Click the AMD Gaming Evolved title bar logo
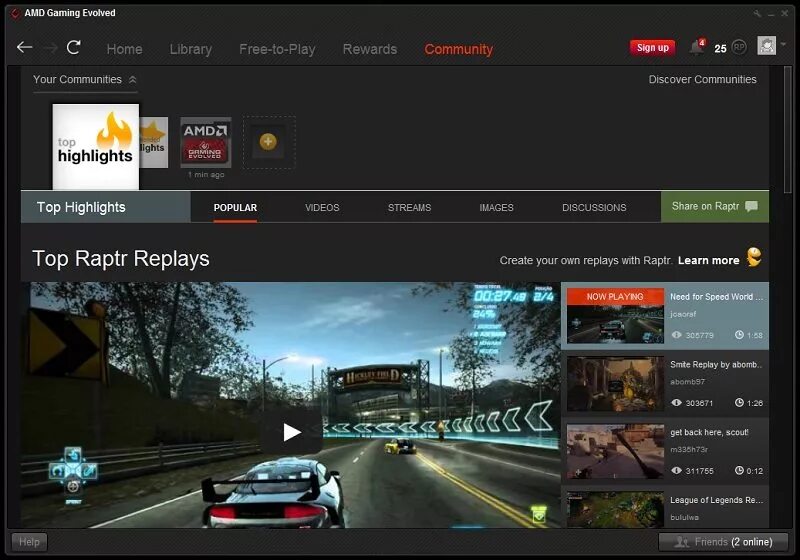This screenshot has width=800, height=560. click(x=15, y=13)
